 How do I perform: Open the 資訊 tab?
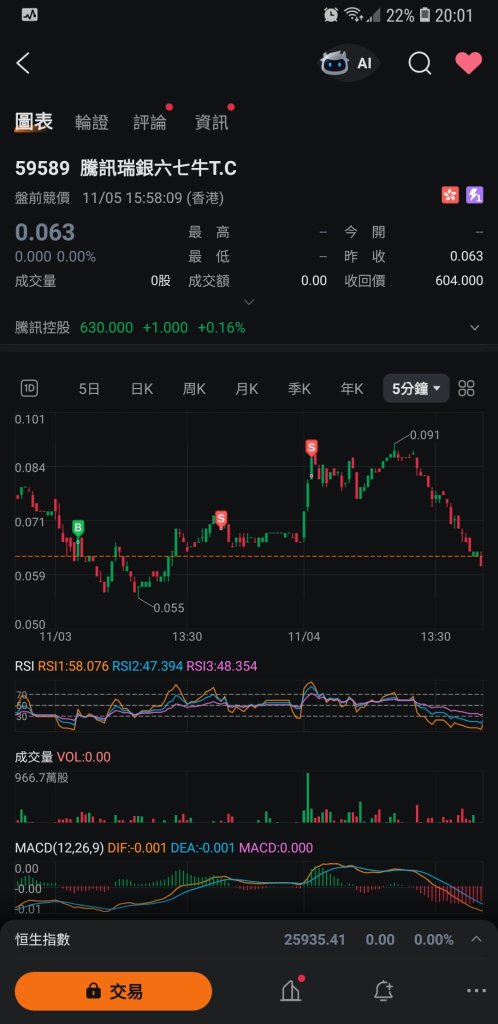(211, 122)
